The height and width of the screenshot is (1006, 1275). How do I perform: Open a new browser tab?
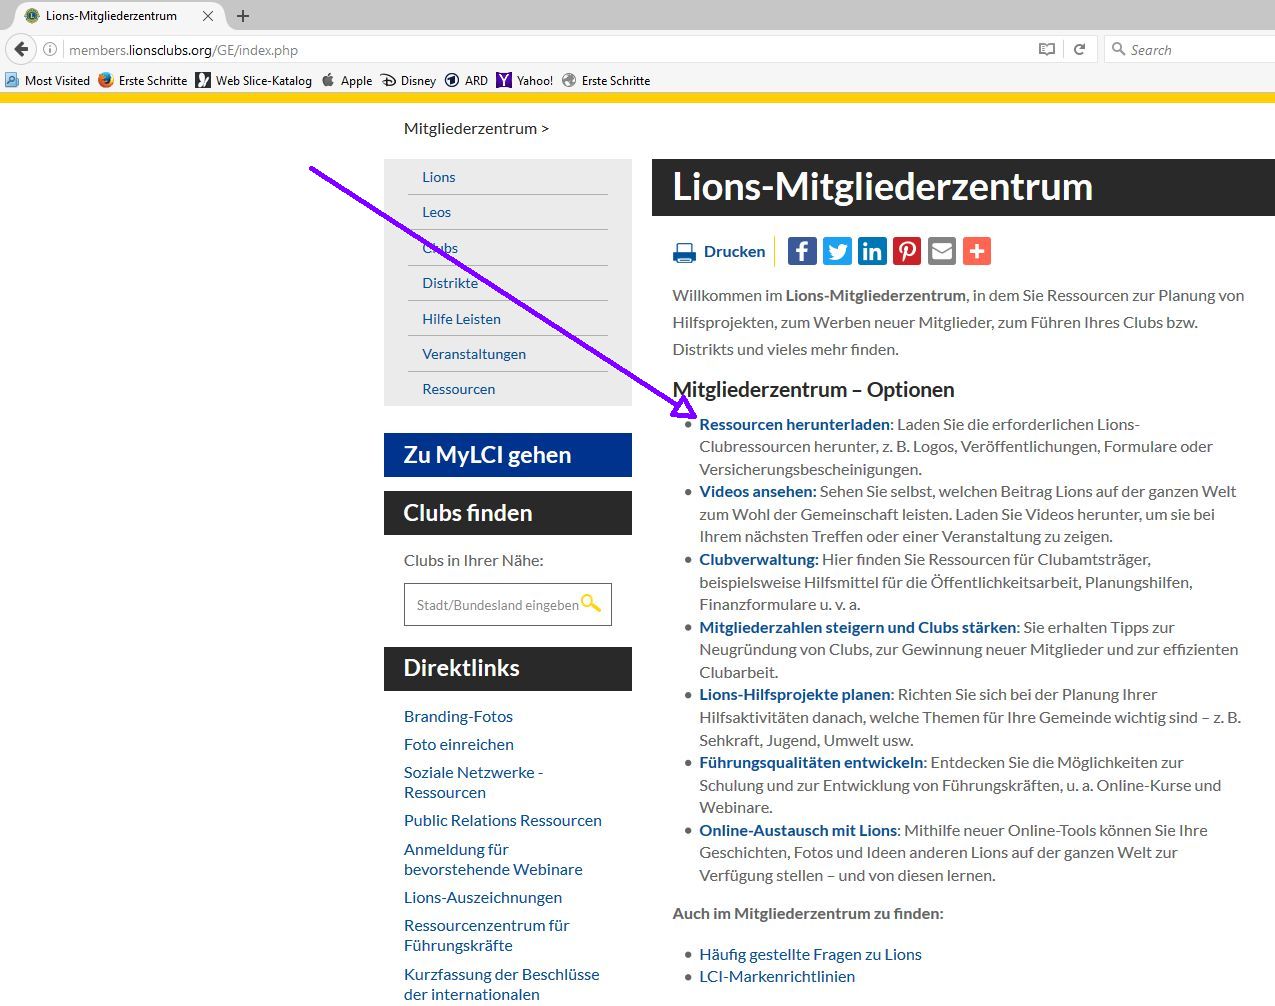point(243,16)
